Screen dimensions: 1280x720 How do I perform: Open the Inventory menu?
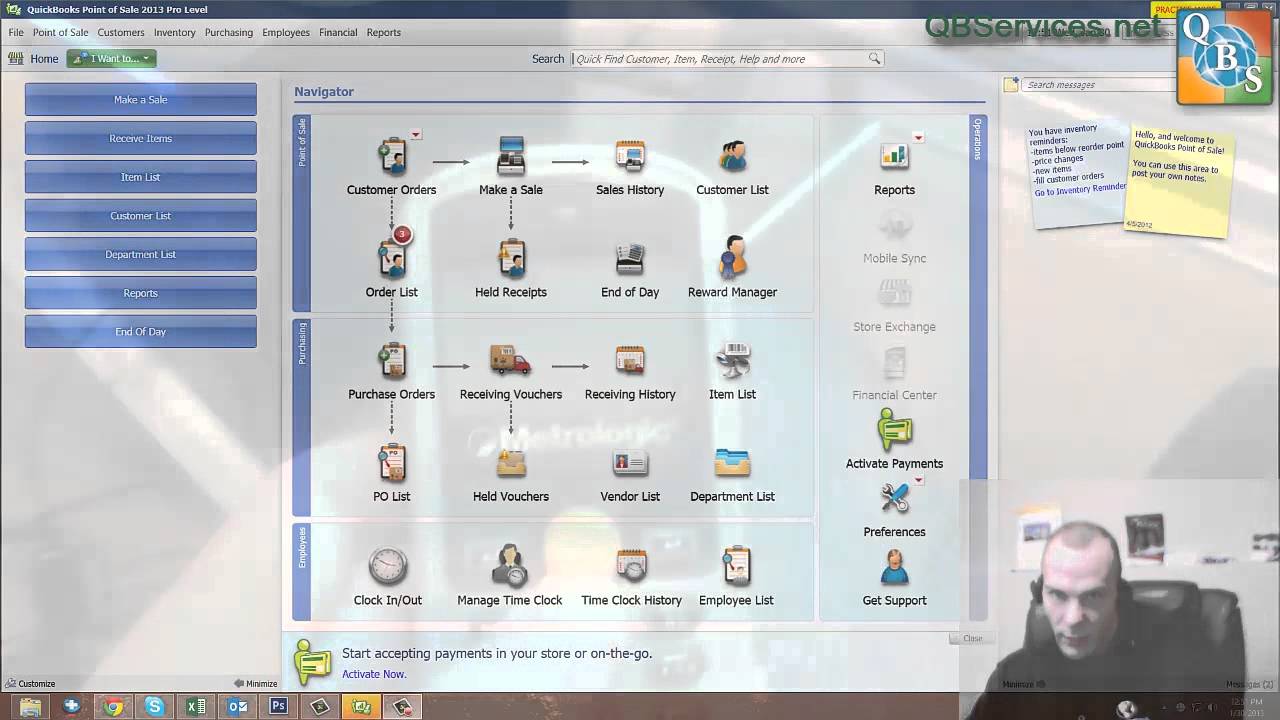(x=175, y=32)
